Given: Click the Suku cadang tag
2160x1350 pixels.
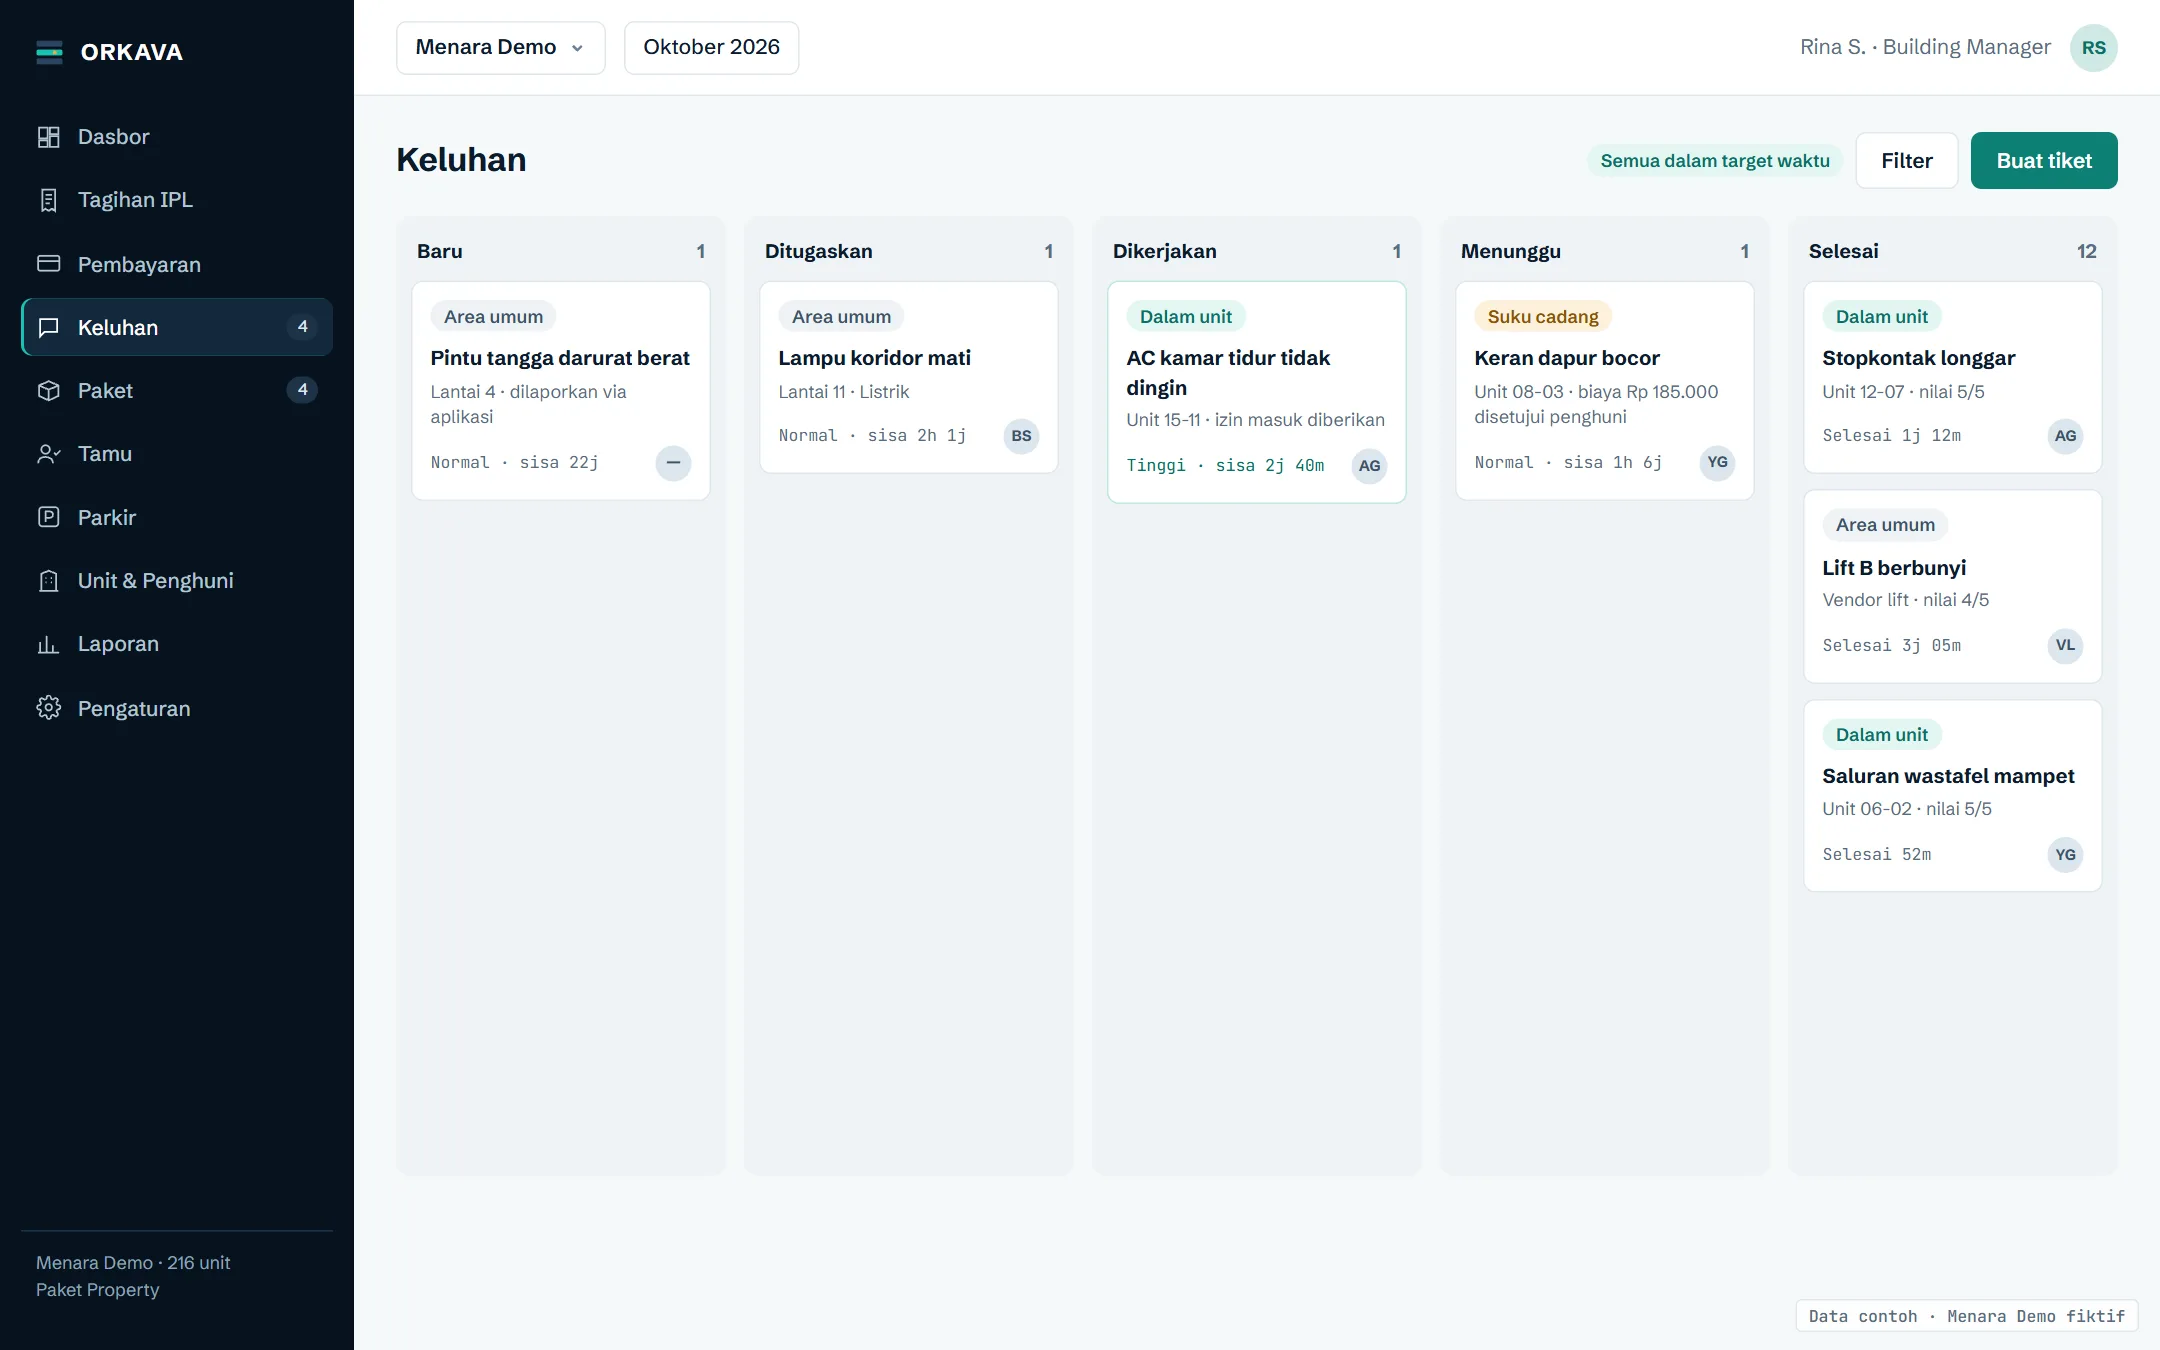Looking at the screenshot, I should (1542, 317).
